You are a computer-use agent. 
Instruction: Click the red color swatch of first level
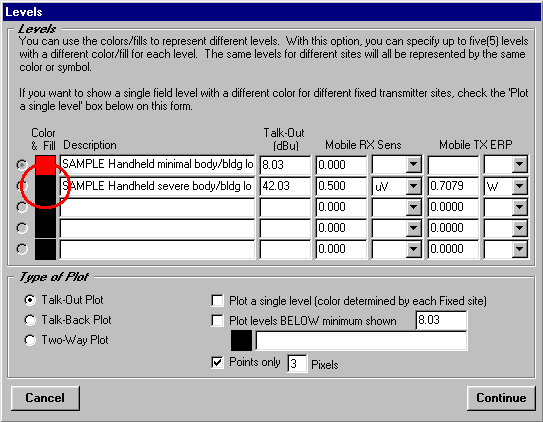(45, 165)
